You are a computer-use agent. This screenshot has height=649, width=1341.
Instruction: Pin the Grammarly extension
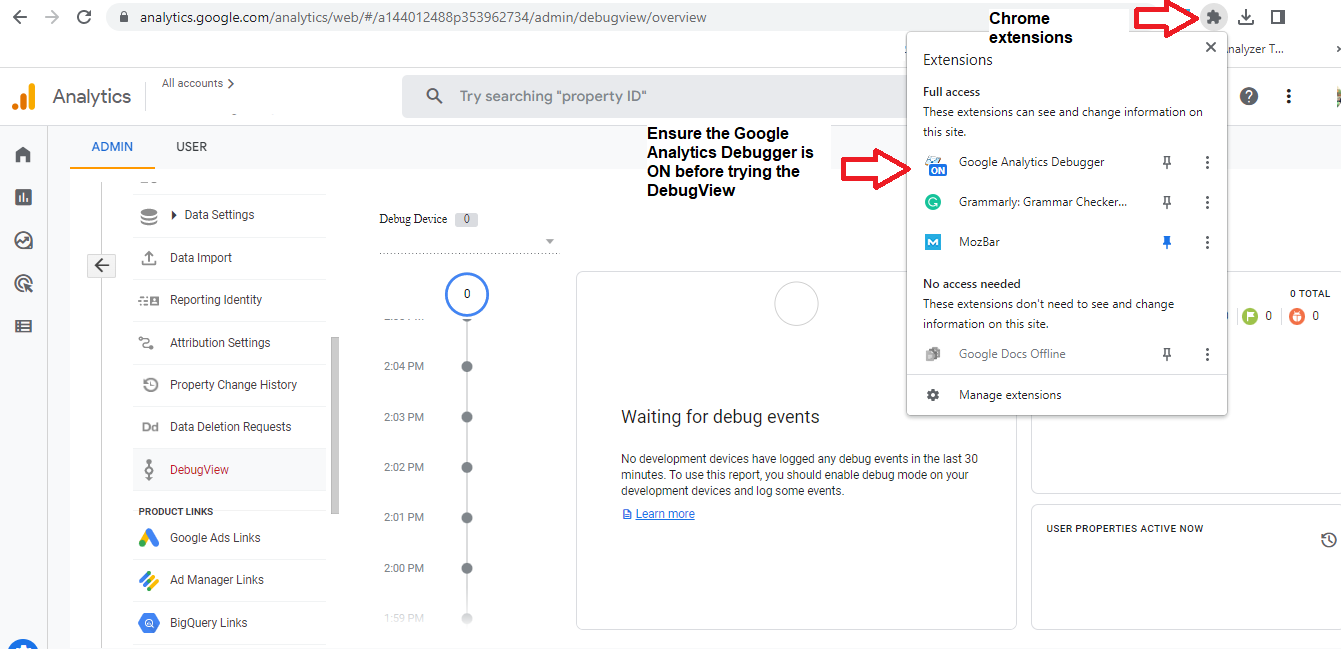(1166, 202)
